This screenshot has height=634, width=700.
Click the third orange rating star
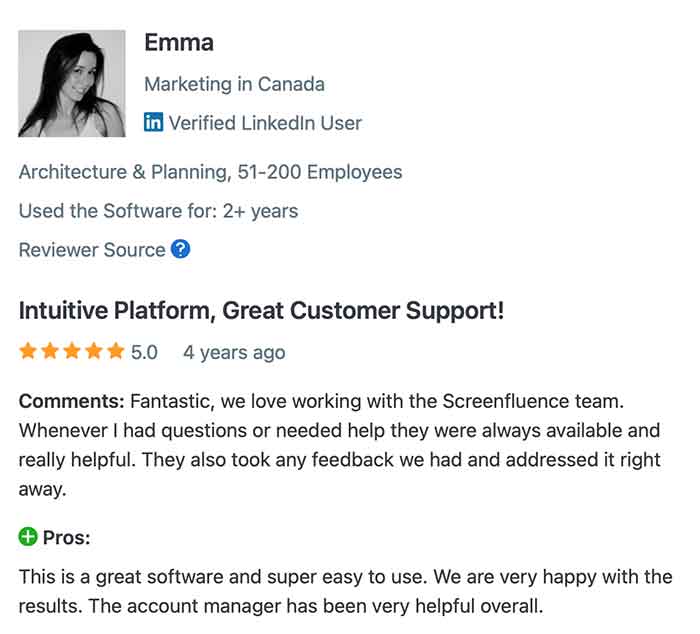[x=72, y=351]
